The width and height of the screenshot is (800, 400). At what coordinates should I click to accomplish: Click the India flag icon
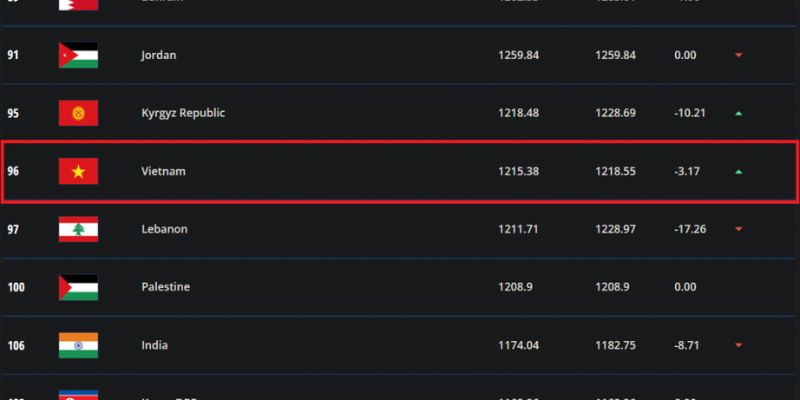pyautogui.click(x=78, y=345)
